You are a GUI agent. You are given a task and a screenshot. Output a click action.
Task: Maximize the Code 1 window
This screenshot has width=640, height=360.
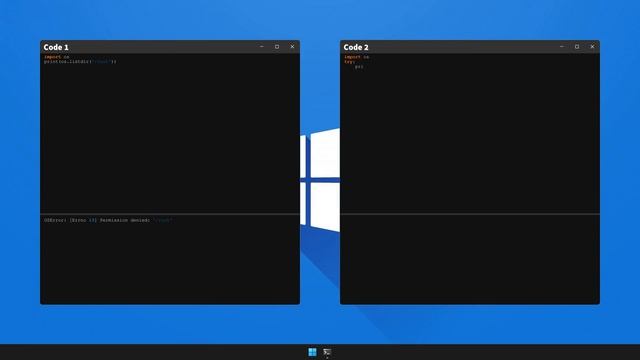pos(277,47)
